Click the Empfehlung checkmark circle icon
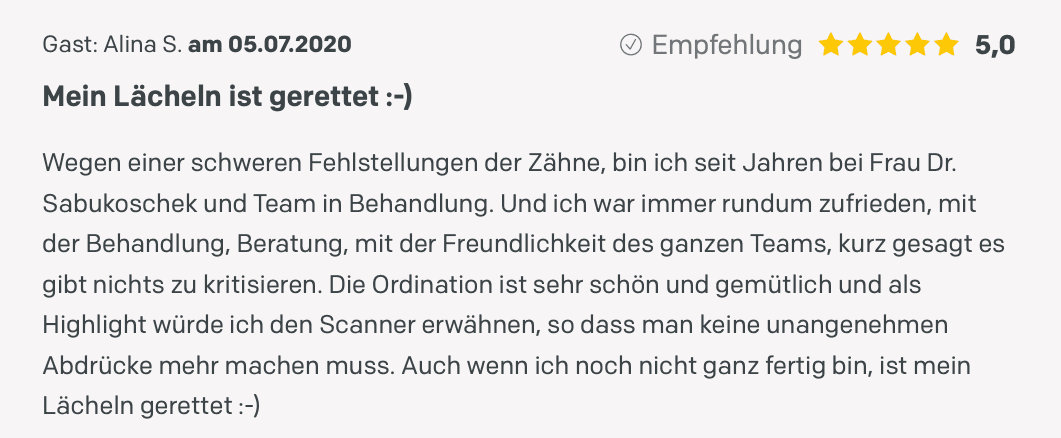1061x438 pixels. click(630, 45)
